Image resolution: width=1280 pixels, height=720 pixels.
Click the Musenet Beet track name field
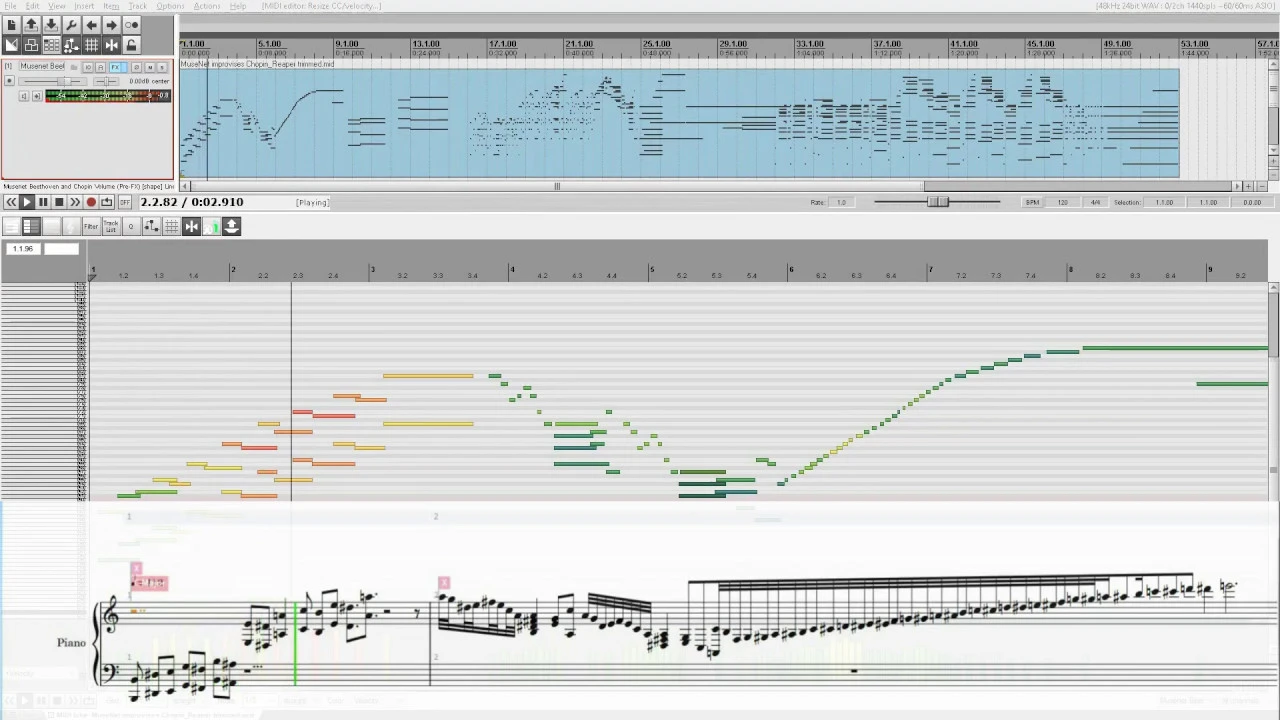tap(42, 66)
